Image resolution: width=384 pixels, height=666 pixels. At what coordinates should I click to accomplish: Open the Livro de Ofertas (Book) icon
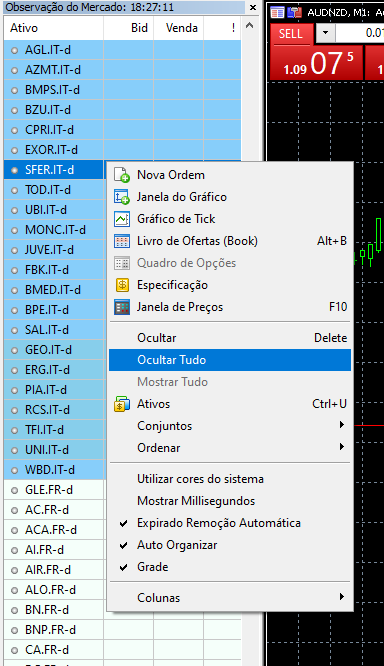122,241
